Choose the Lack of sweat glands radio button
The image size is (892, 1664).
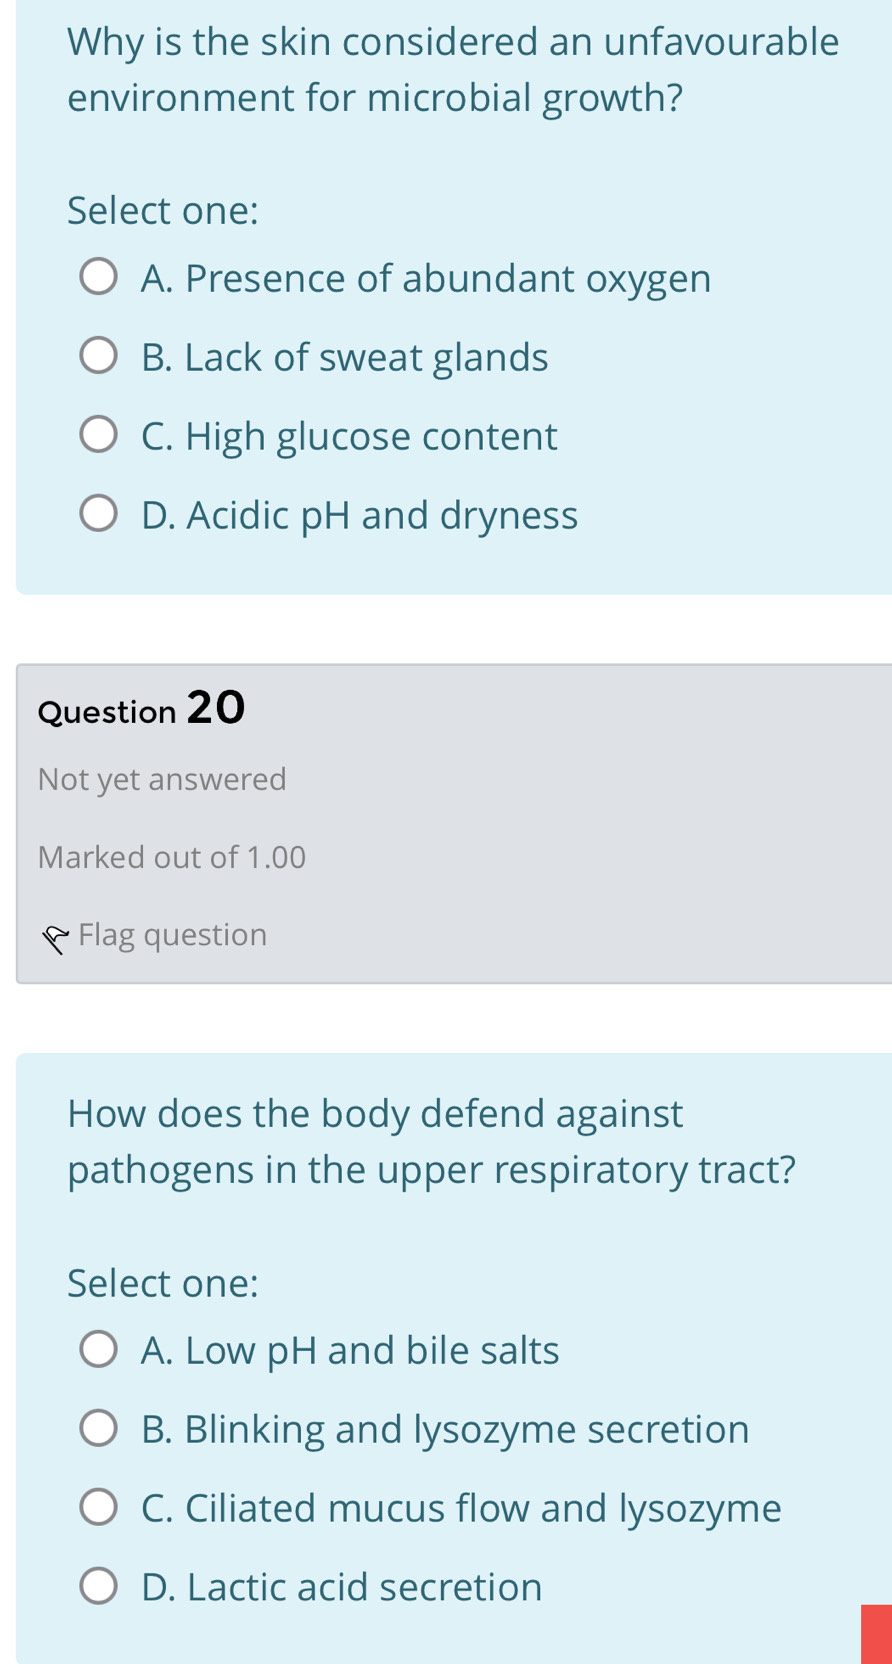tap(98, 356)
